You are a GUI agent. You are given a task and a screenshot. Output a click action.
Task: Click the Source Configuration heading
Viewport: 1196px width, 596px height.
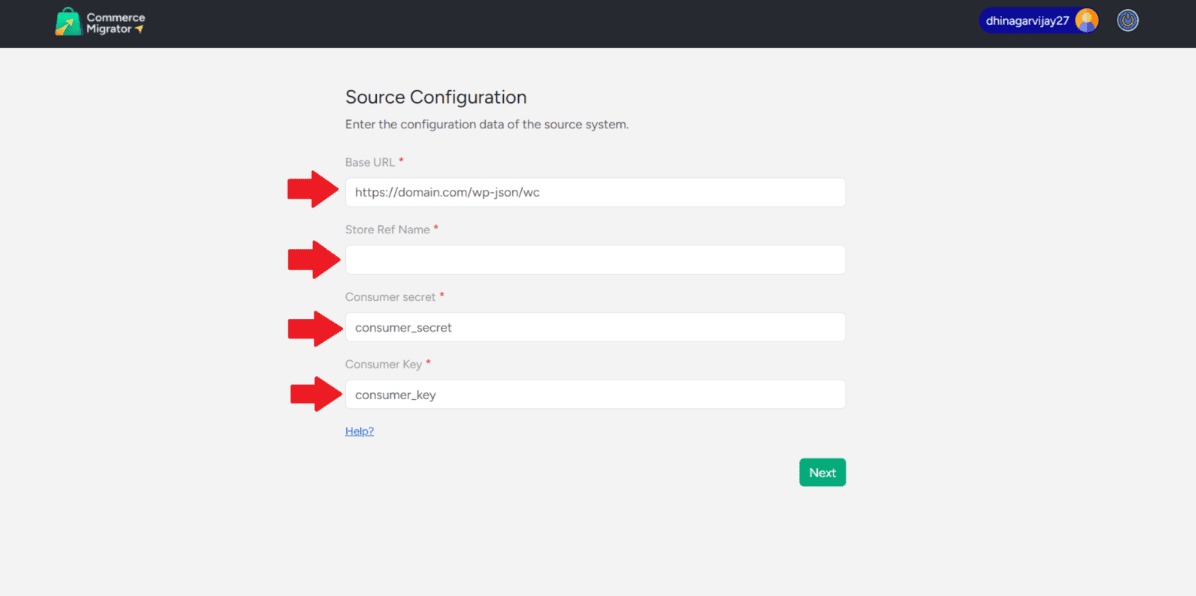435,97
